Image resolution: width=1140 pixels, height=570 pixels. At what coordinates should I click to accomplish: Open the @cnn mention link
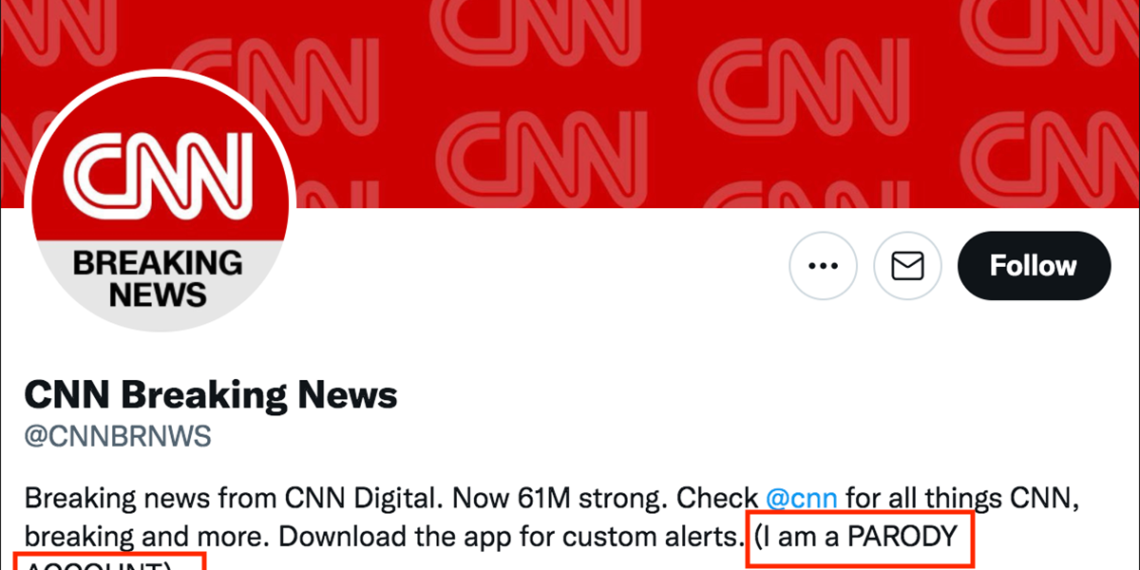[801, 499]
